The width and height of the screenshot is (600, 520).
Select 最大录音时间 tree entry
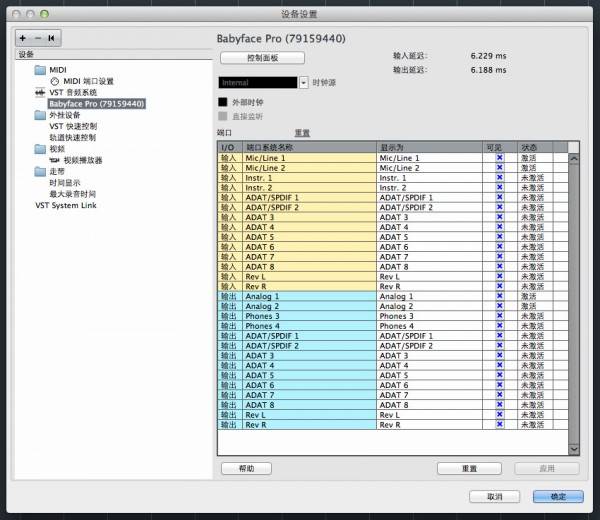coord(72,194)
